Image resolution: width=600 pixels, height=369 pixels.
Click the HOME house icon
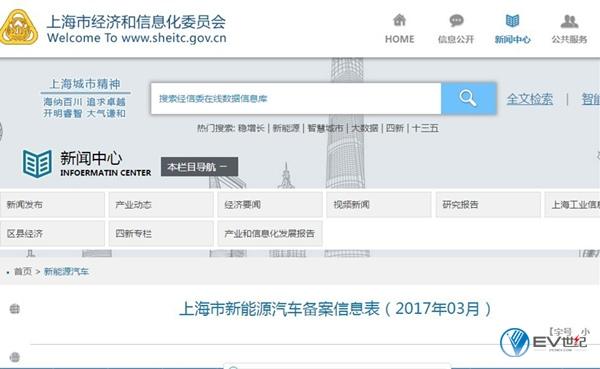(x=399, y=20)
